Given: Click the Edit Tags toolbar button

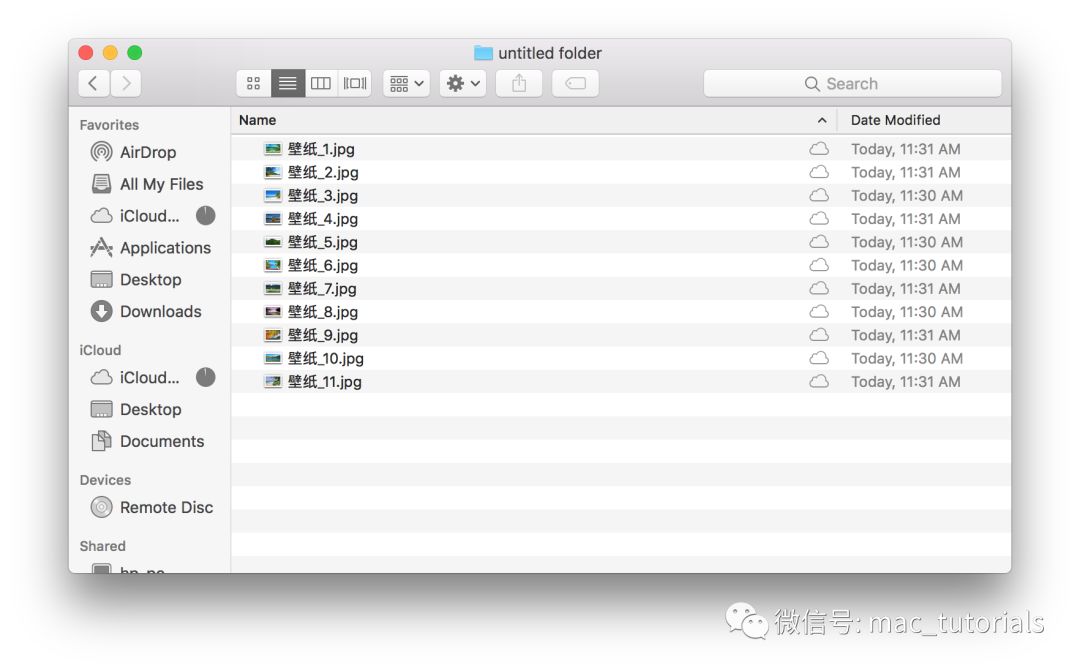Looking at the screenshot, I should click(576, 84).
